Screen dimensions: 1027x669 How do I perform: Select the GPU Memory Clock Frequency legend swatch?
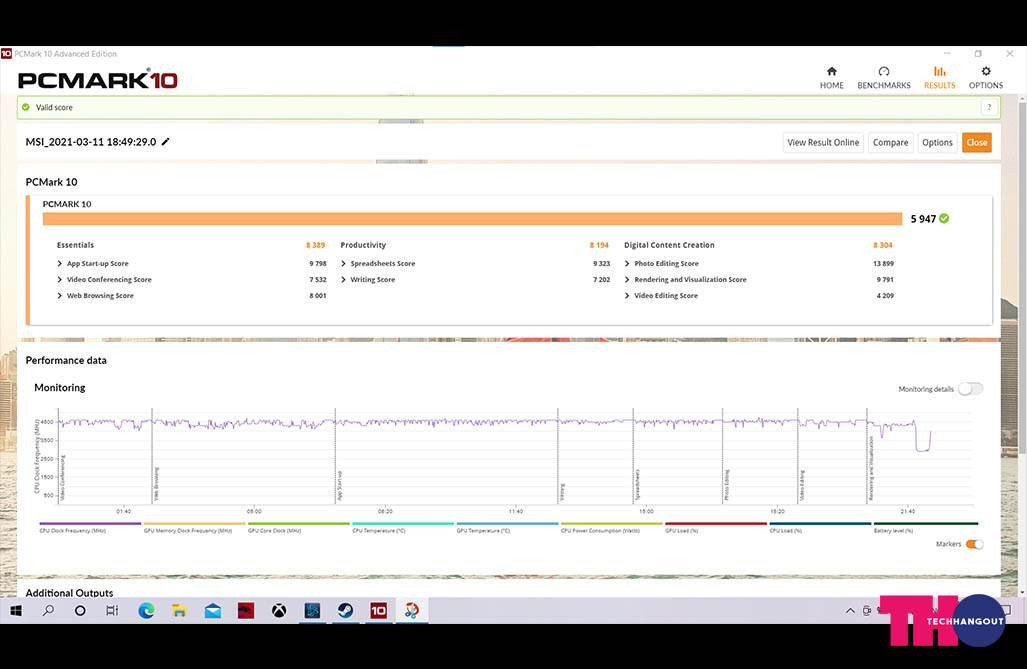click(x=195, y=524)
